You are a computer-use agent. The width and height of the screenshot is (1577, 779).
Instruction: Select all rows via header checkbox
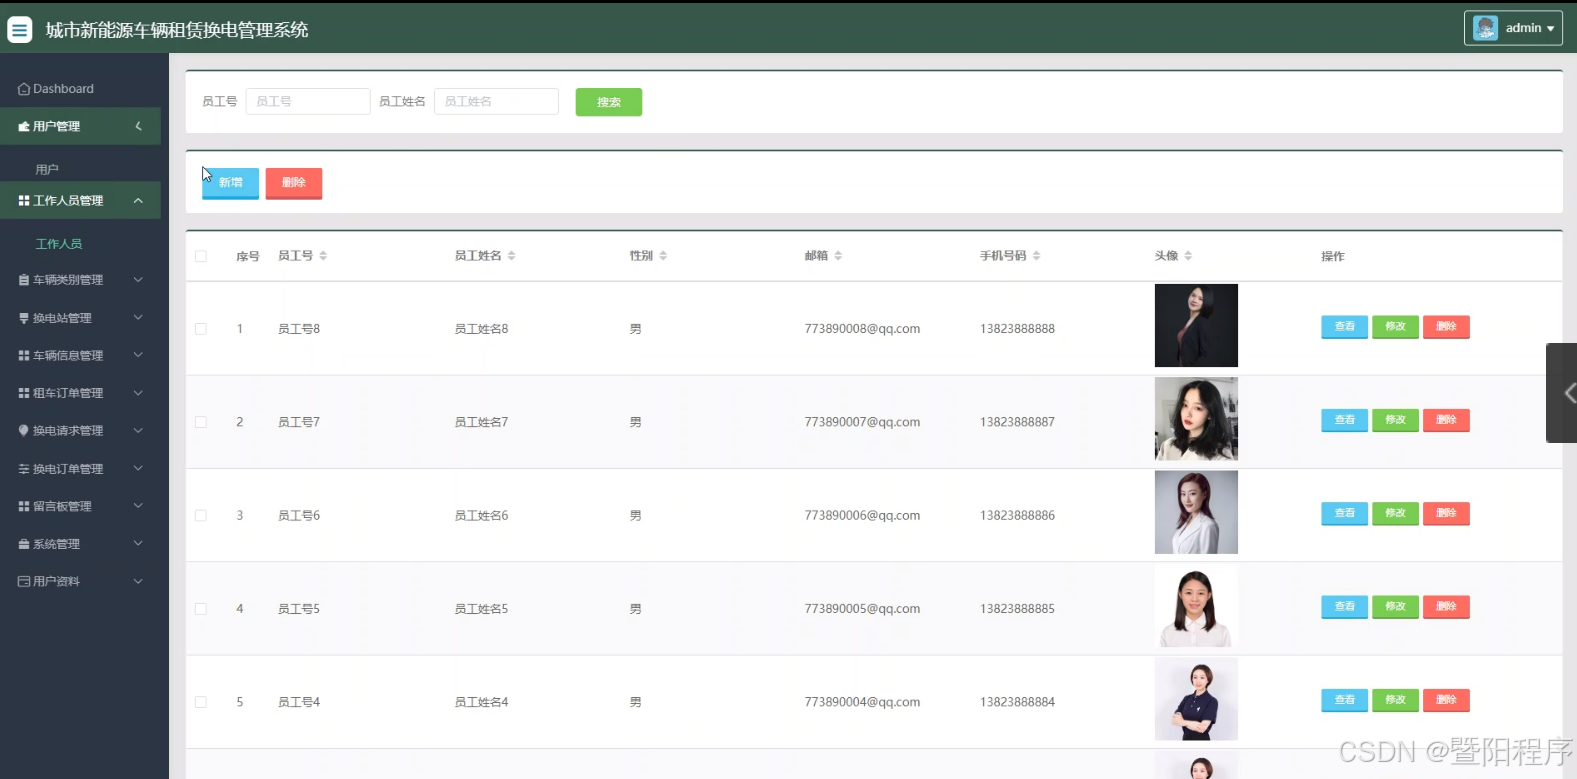[x=201, y=256]
